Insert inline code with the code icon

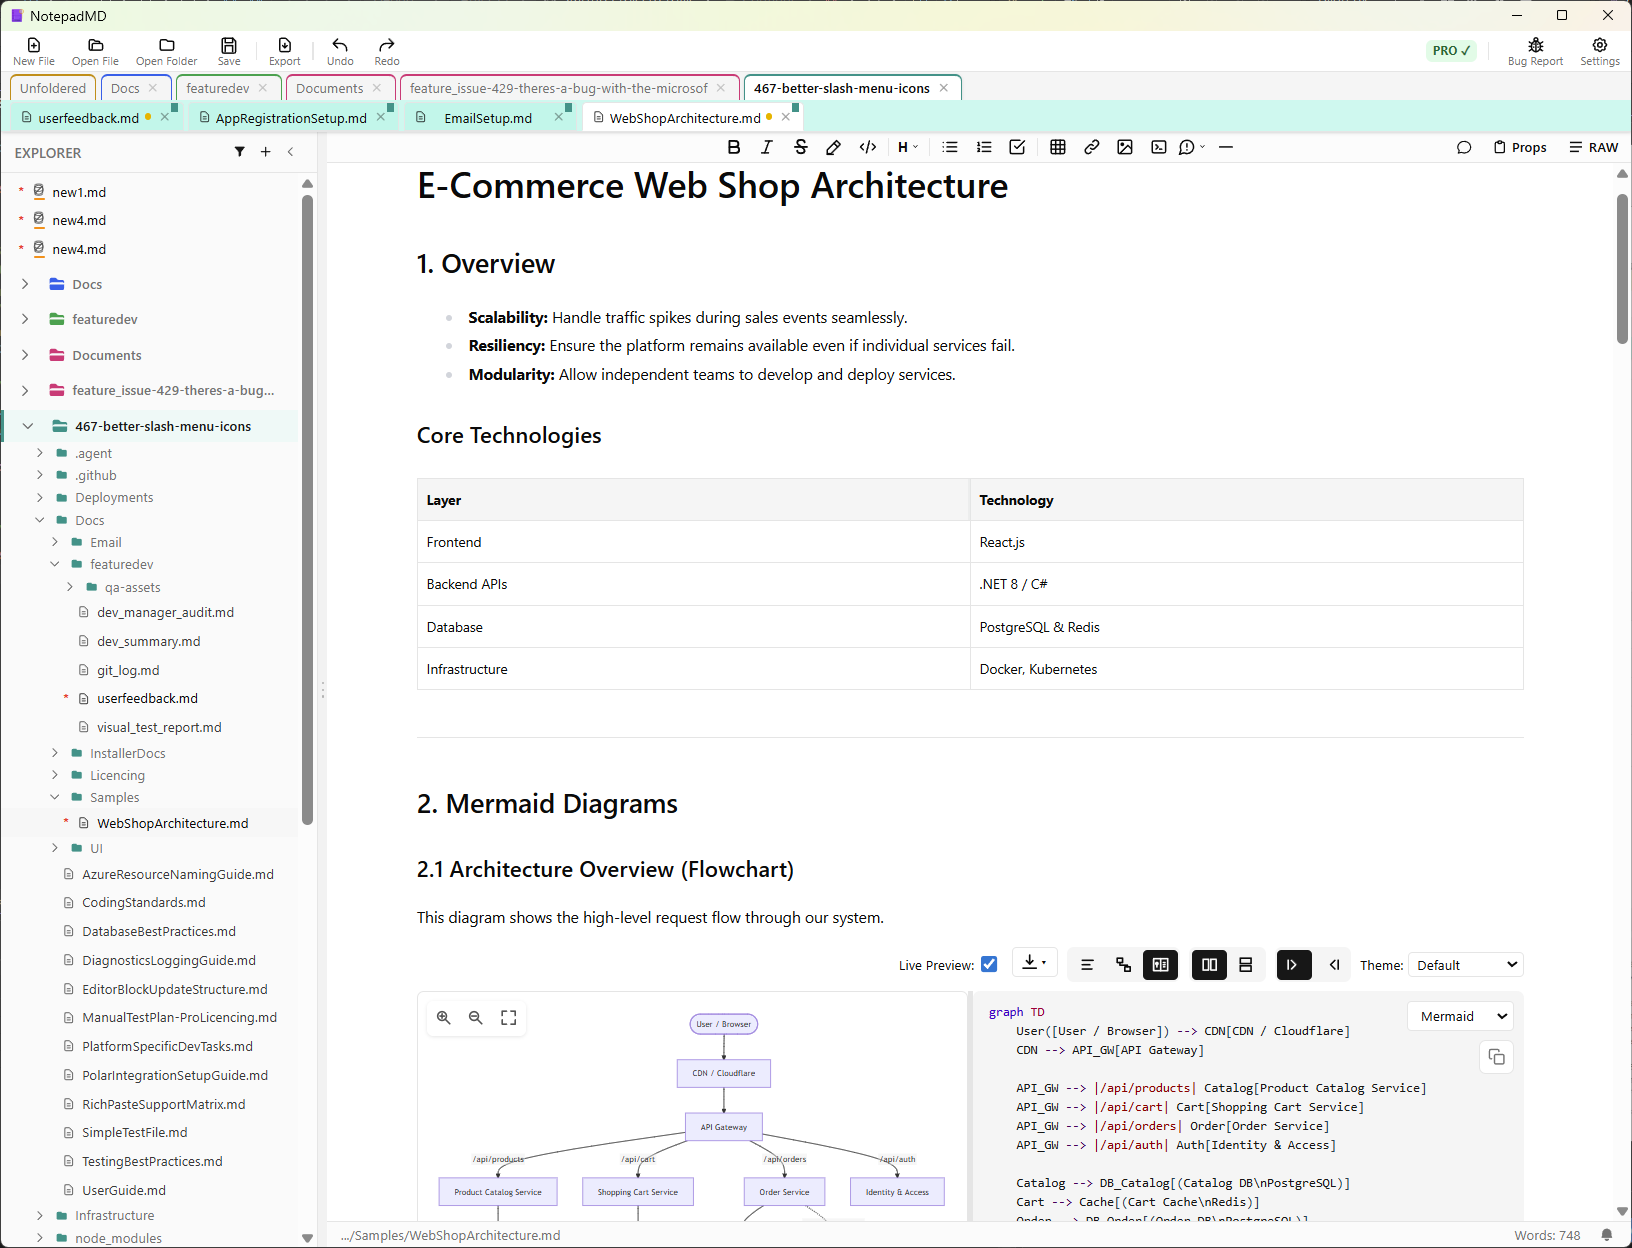(x=868, y=147)
